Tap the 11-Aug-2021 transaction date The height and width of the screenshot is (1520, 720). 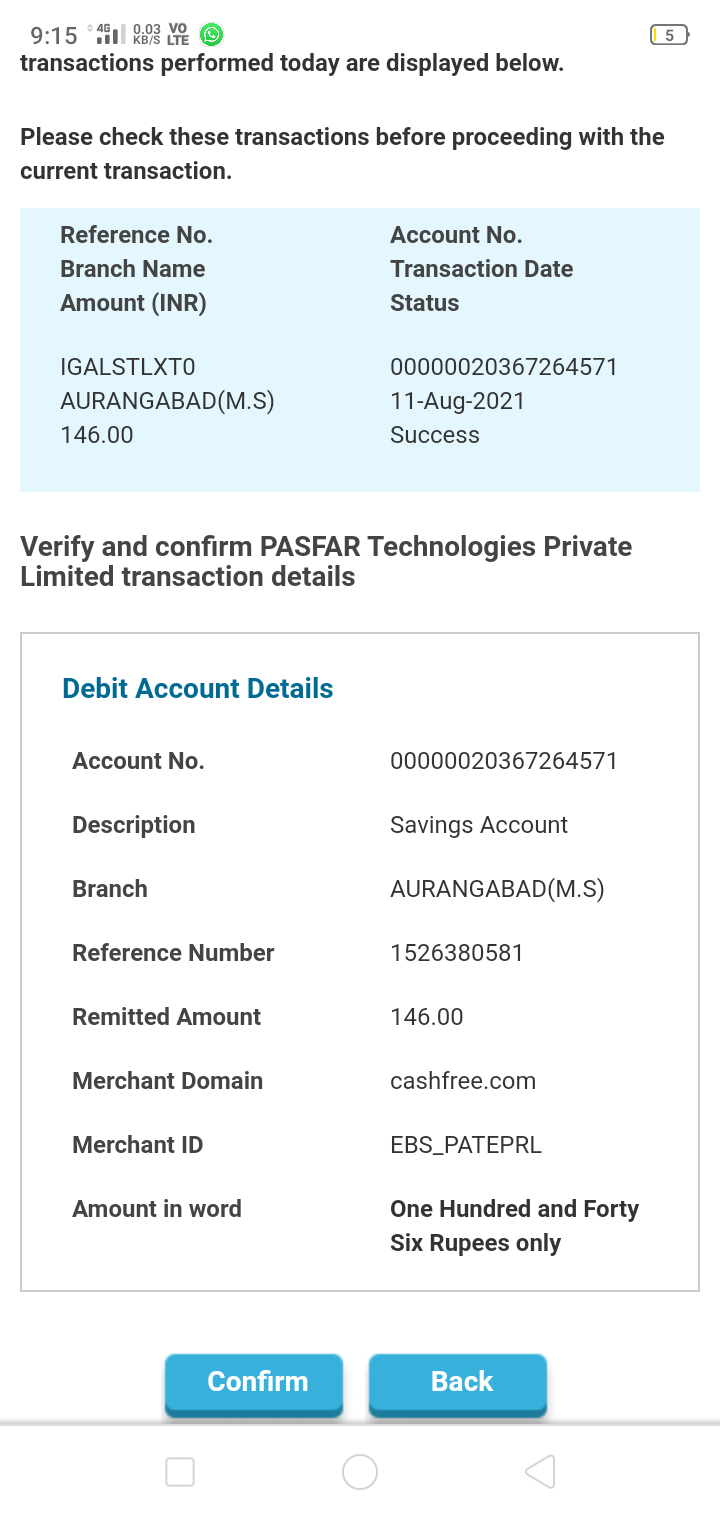[457, 401]
